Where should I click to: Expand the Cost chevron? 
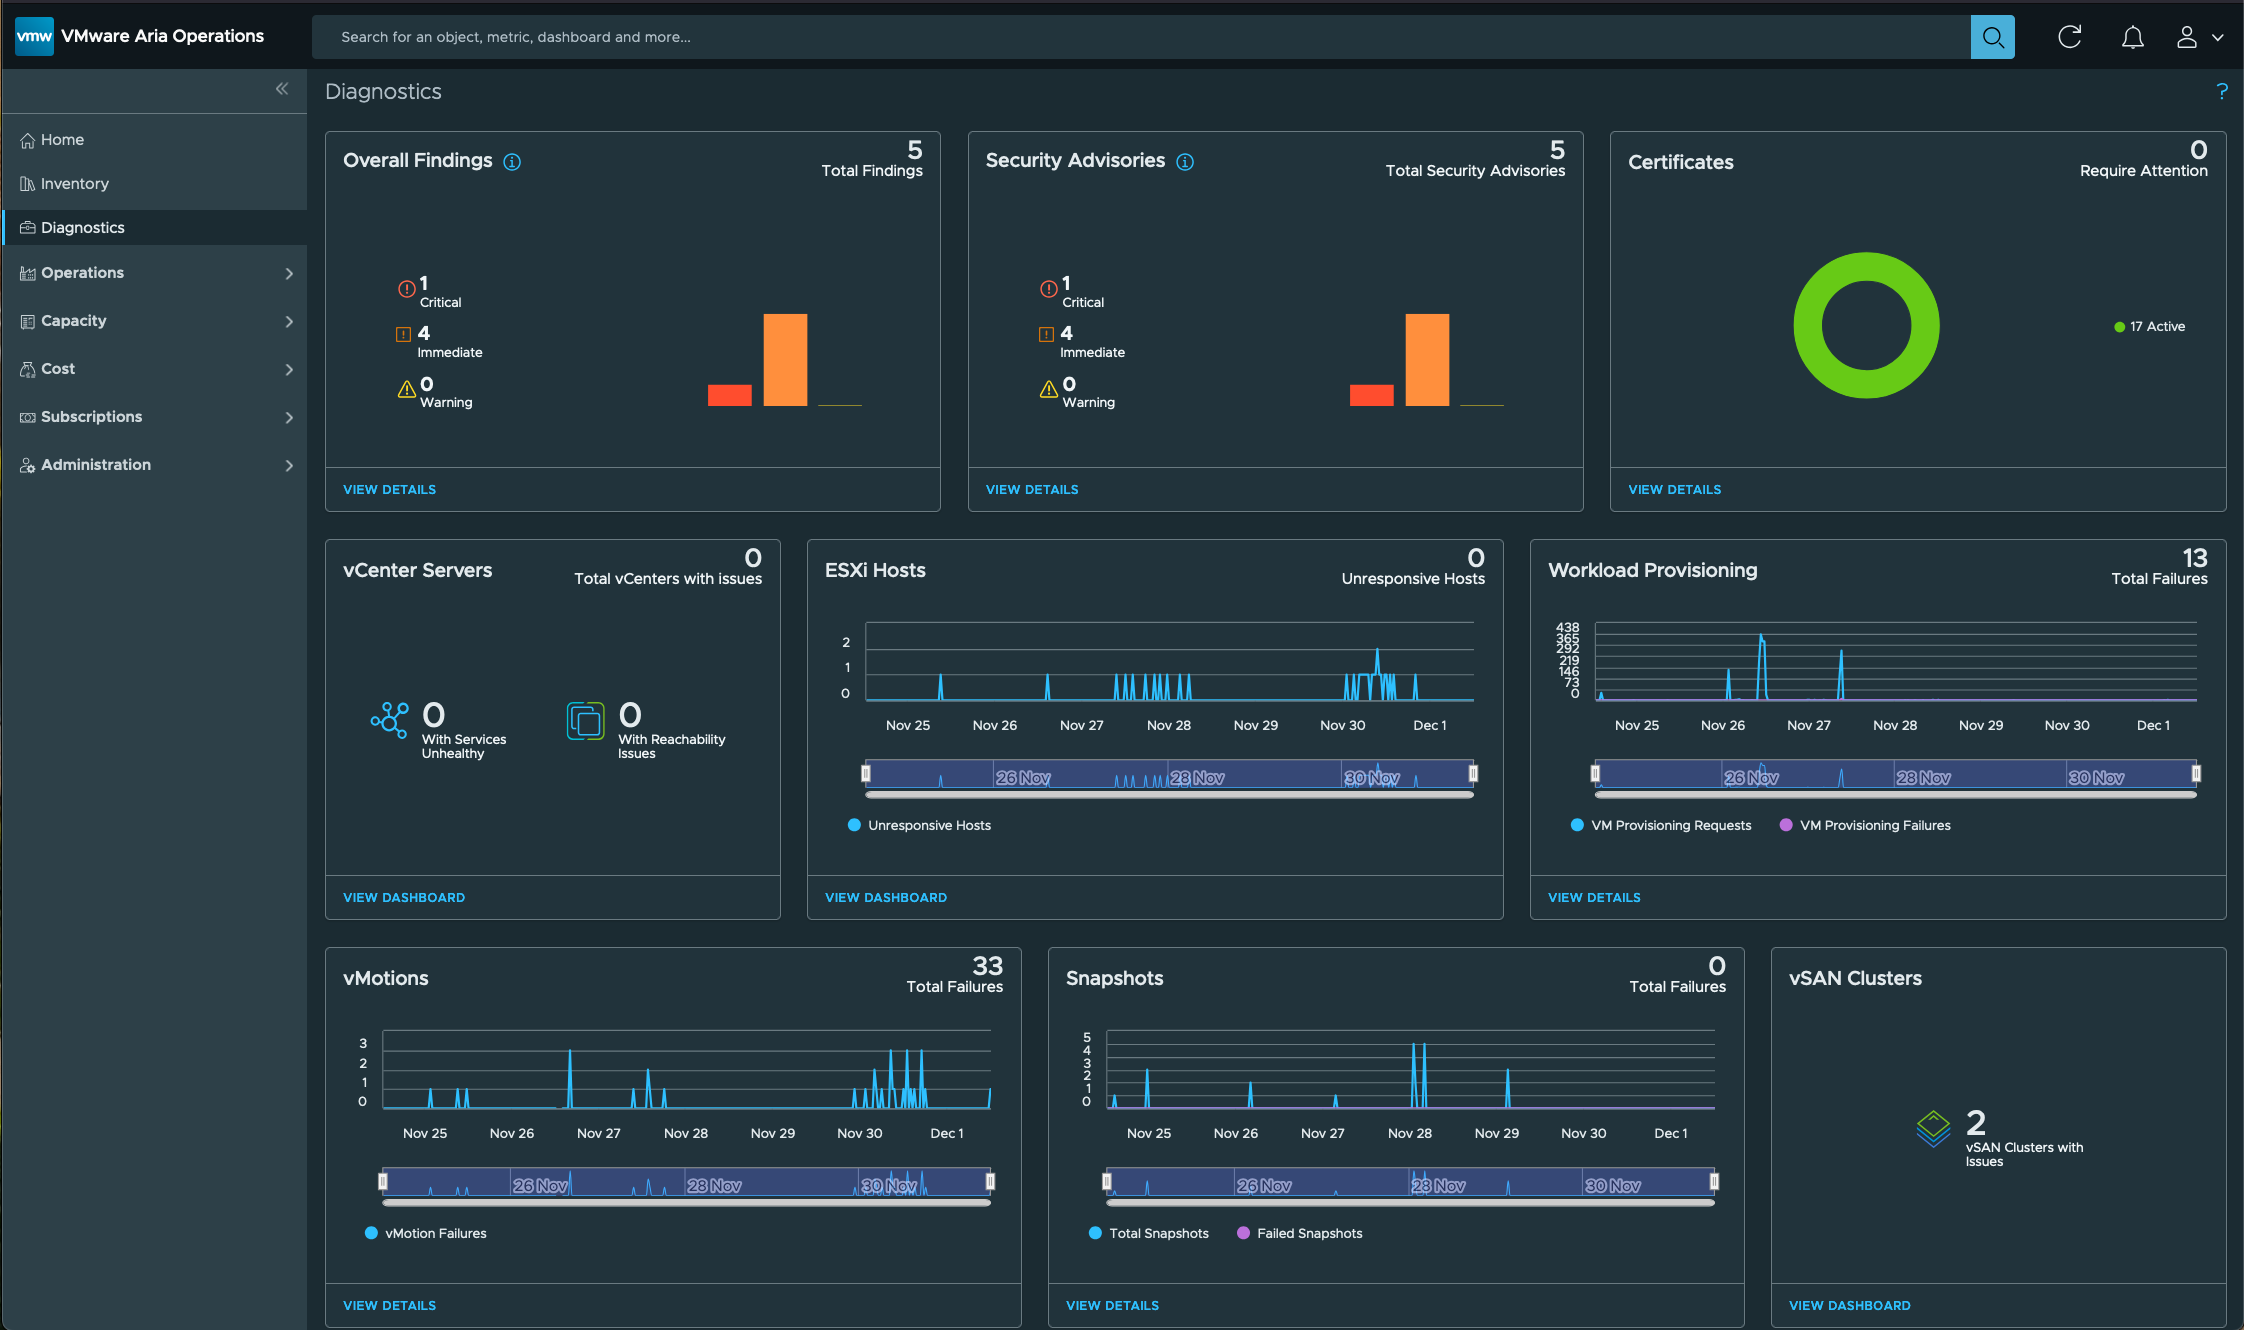click(289, 369)
